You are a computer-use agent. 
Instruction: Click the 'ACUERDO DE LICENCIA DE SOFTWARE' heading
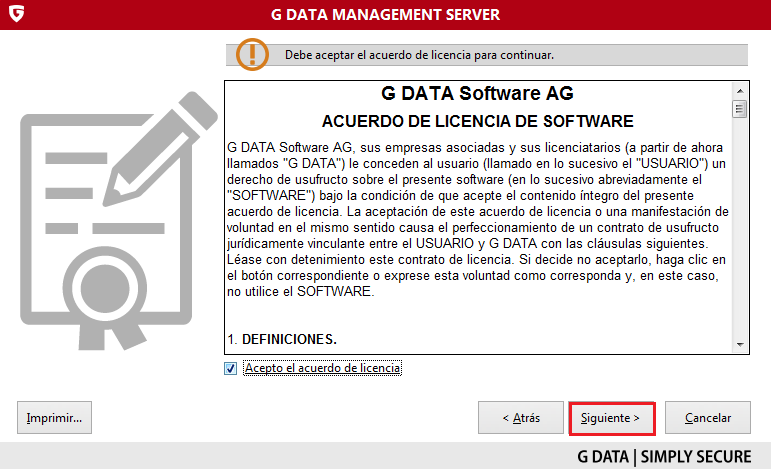478,122
